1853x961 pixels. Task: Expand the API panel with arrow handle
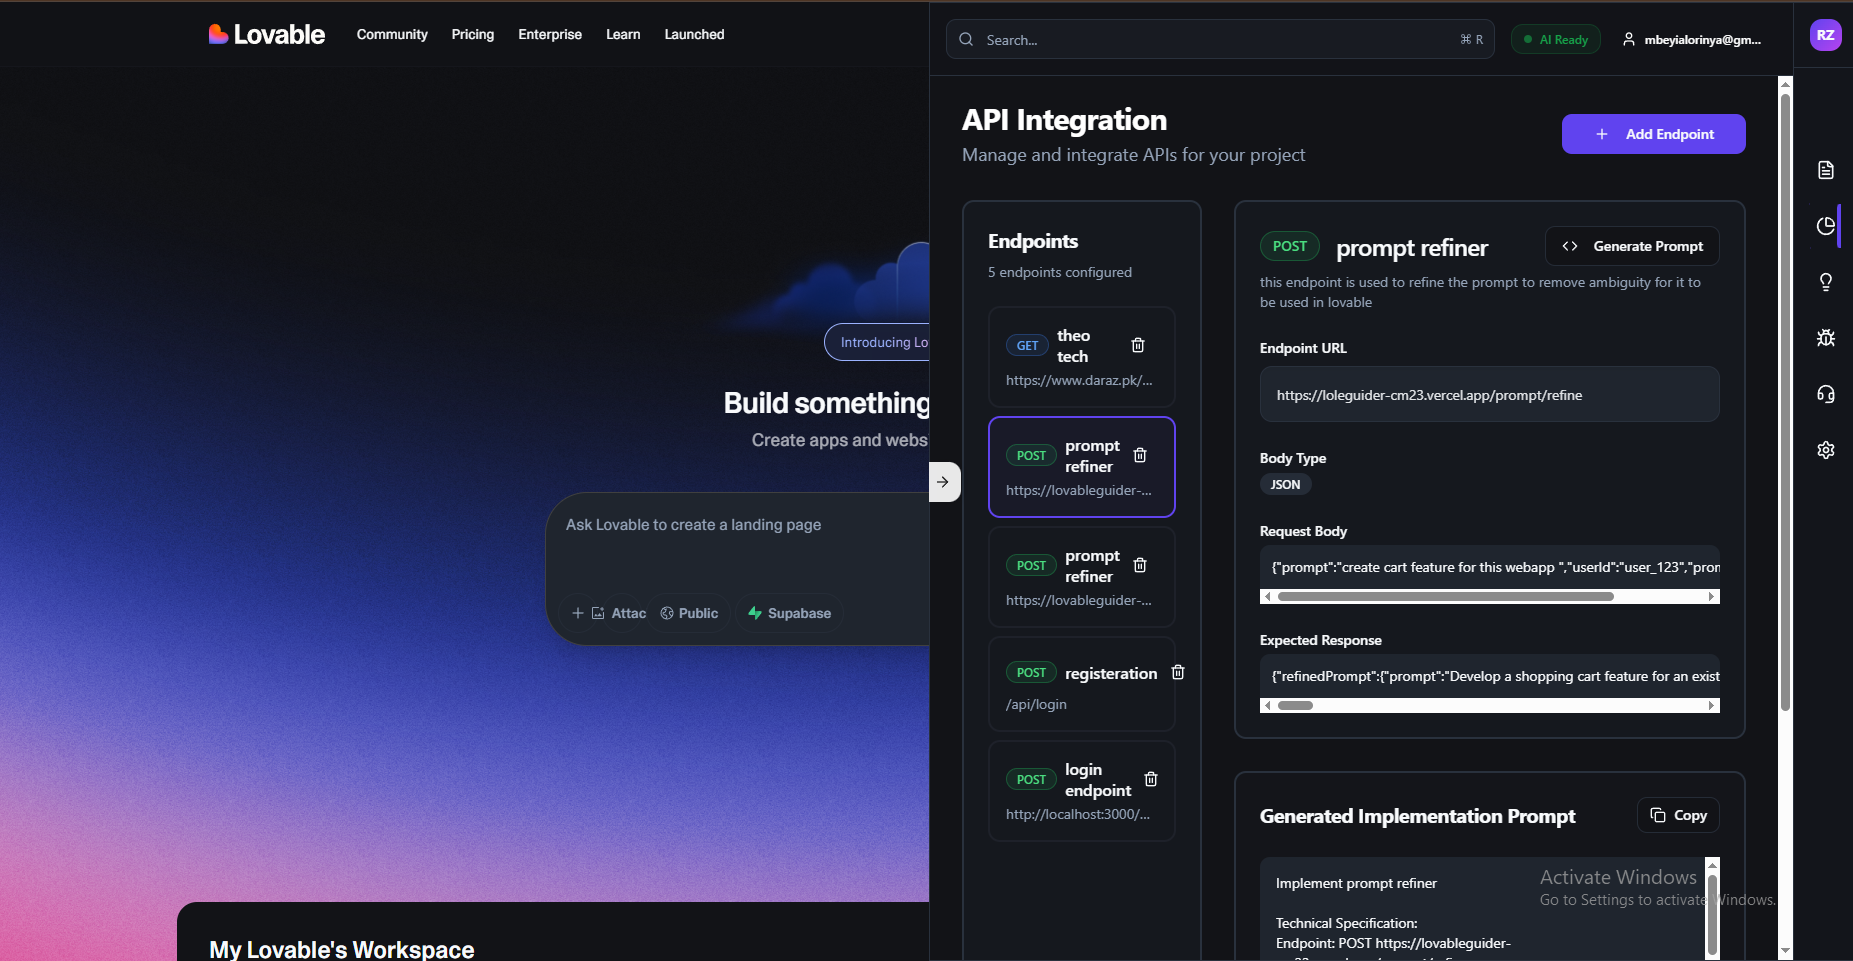click(x=944, y=481)
